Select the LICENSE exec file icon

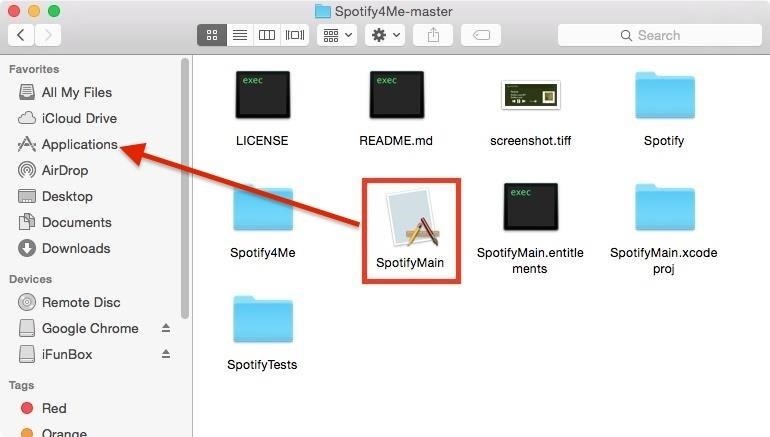click(263, 95)
